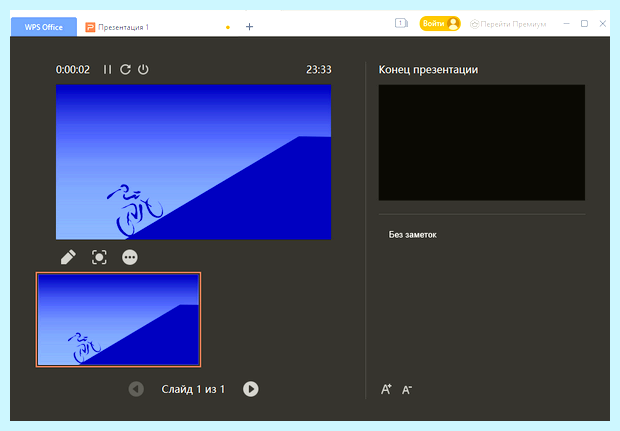The width and height of the screenshot is (620, 431).
Task: Pause the presentation timer
Action: 107,70
